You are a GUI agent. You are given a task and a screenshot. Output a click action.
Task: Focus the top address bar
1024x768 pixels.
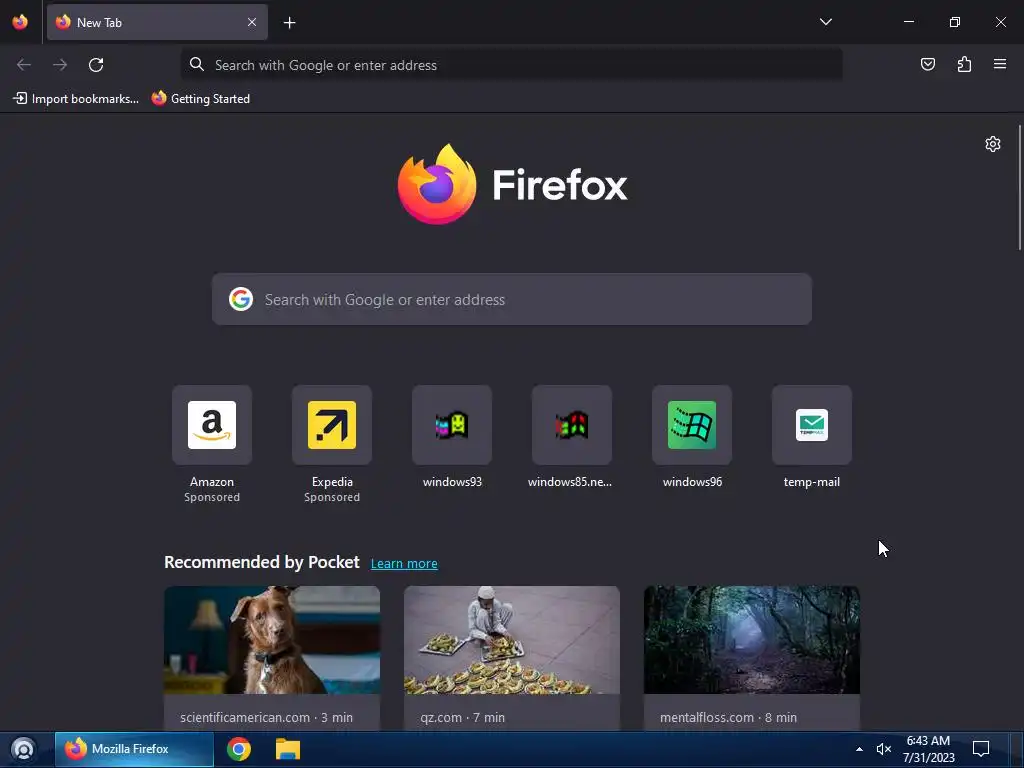click(511, 65)
